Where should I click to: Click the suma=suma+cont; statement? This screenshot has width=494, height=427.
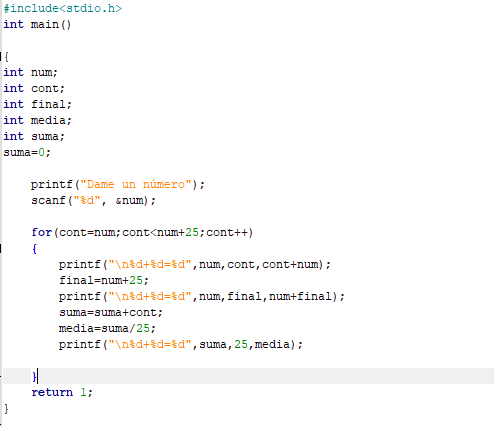(x=111, y=312)
